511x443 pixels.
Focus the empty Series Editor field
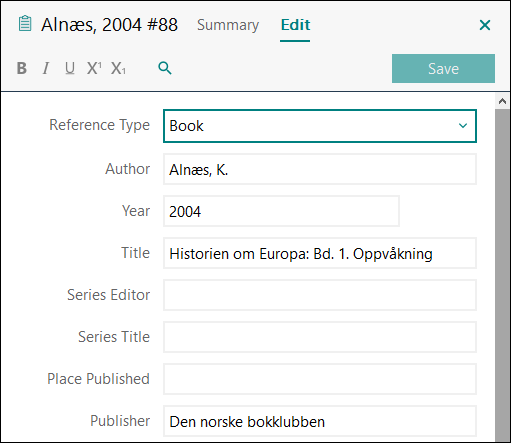click(320, 295)
